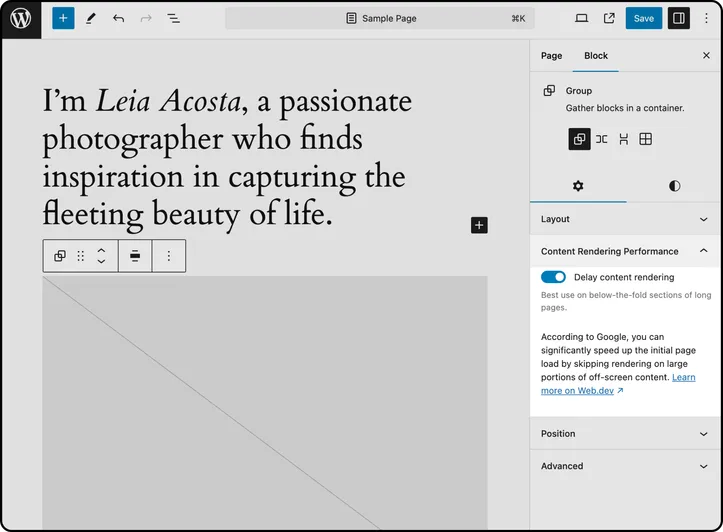The width and height of the screenshot is (723, 532).
Task: Select the Row layout variation
Action: pos(601,139)
